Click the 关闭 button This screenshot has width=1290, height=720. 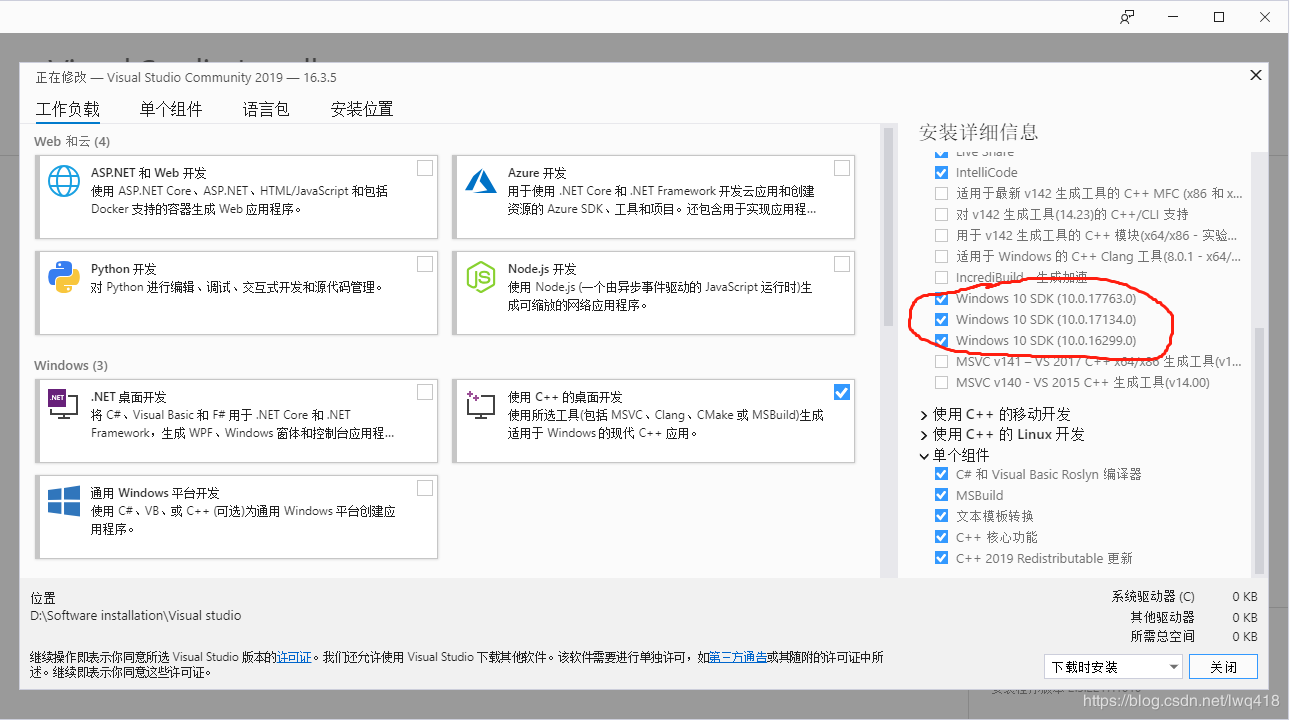coord(1223,666)
